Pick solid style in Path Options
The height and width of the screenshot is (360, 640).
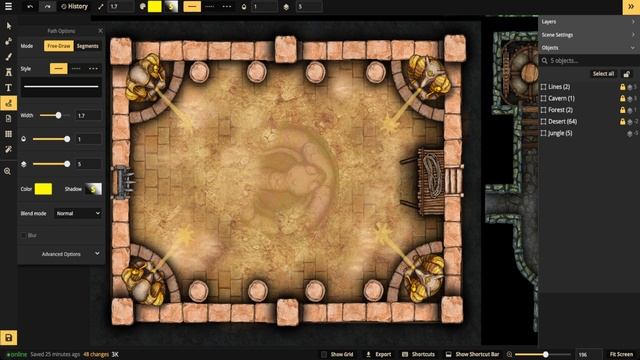coord(58,69)
